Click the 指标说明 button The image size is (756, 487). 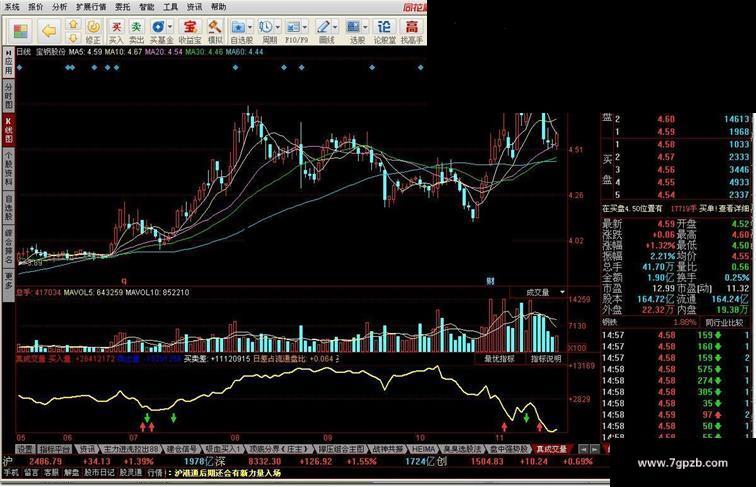click(546, 359)
